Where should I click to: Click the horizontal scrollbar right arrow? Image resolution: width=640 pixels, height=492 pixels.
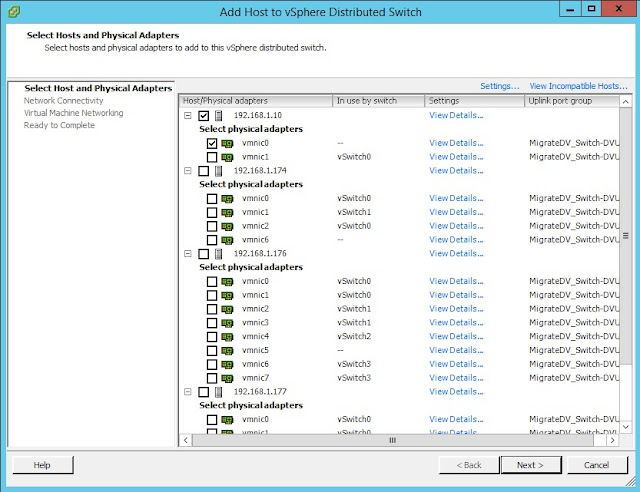point(612,440)
